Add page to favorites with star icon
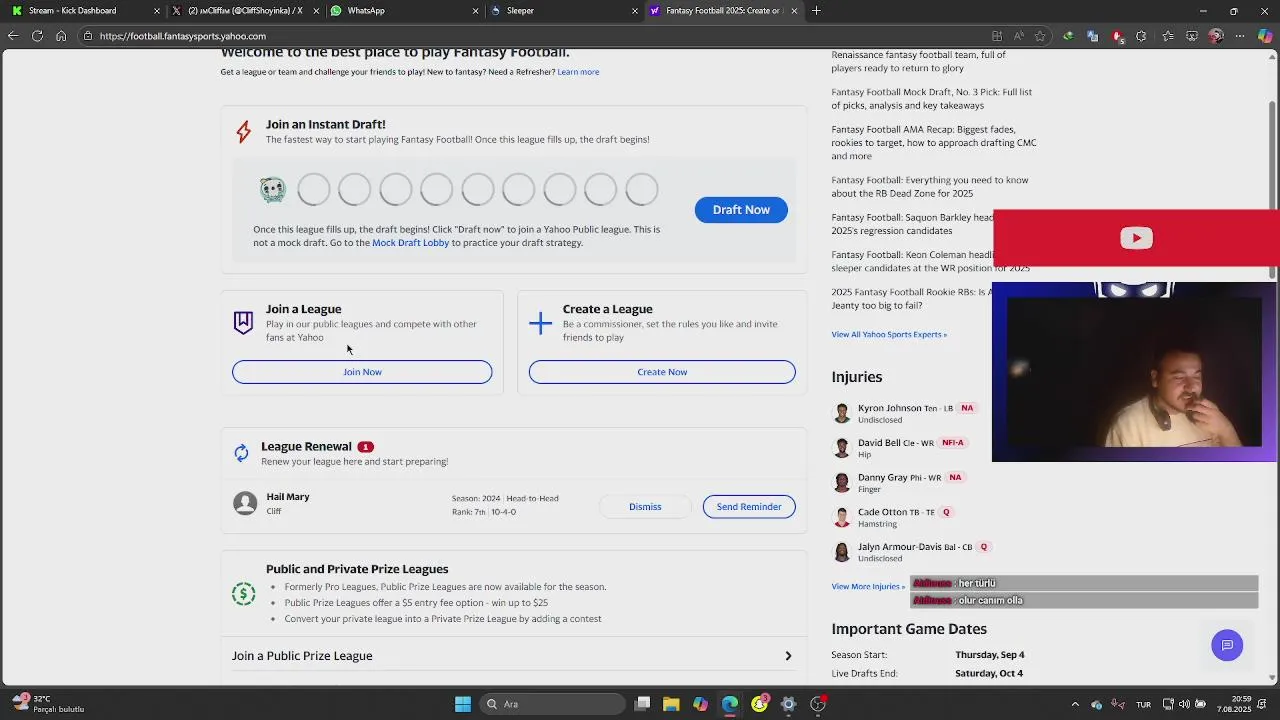Screen dimensions: 1280x720 point(1040,36)
